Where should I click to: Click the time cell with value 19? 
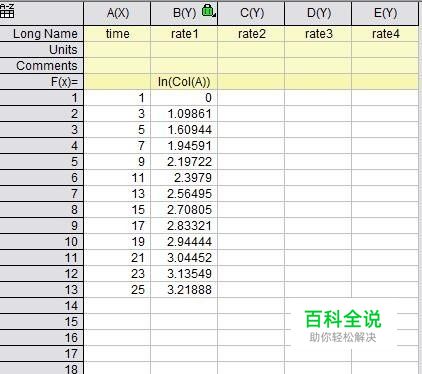coord(117,242)
